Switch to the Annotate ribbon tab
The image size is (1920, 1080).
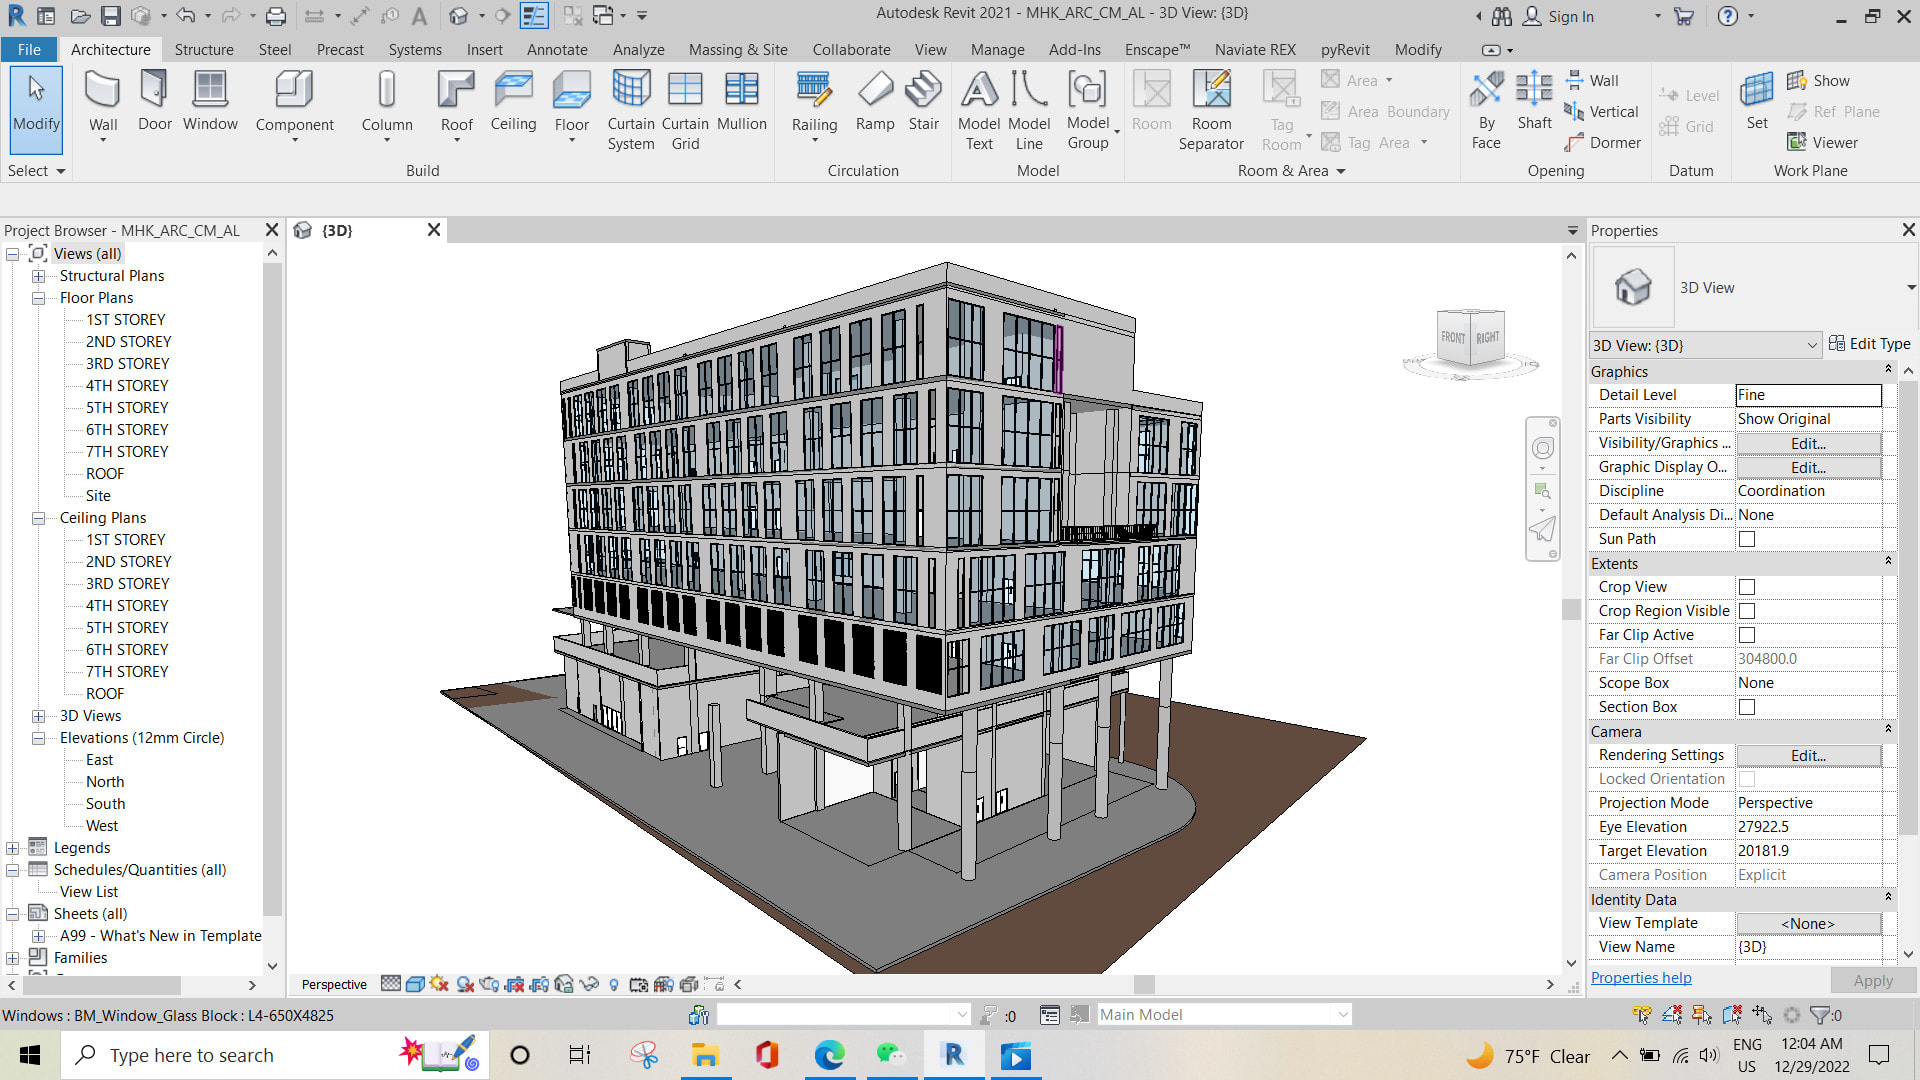[557, 49]
